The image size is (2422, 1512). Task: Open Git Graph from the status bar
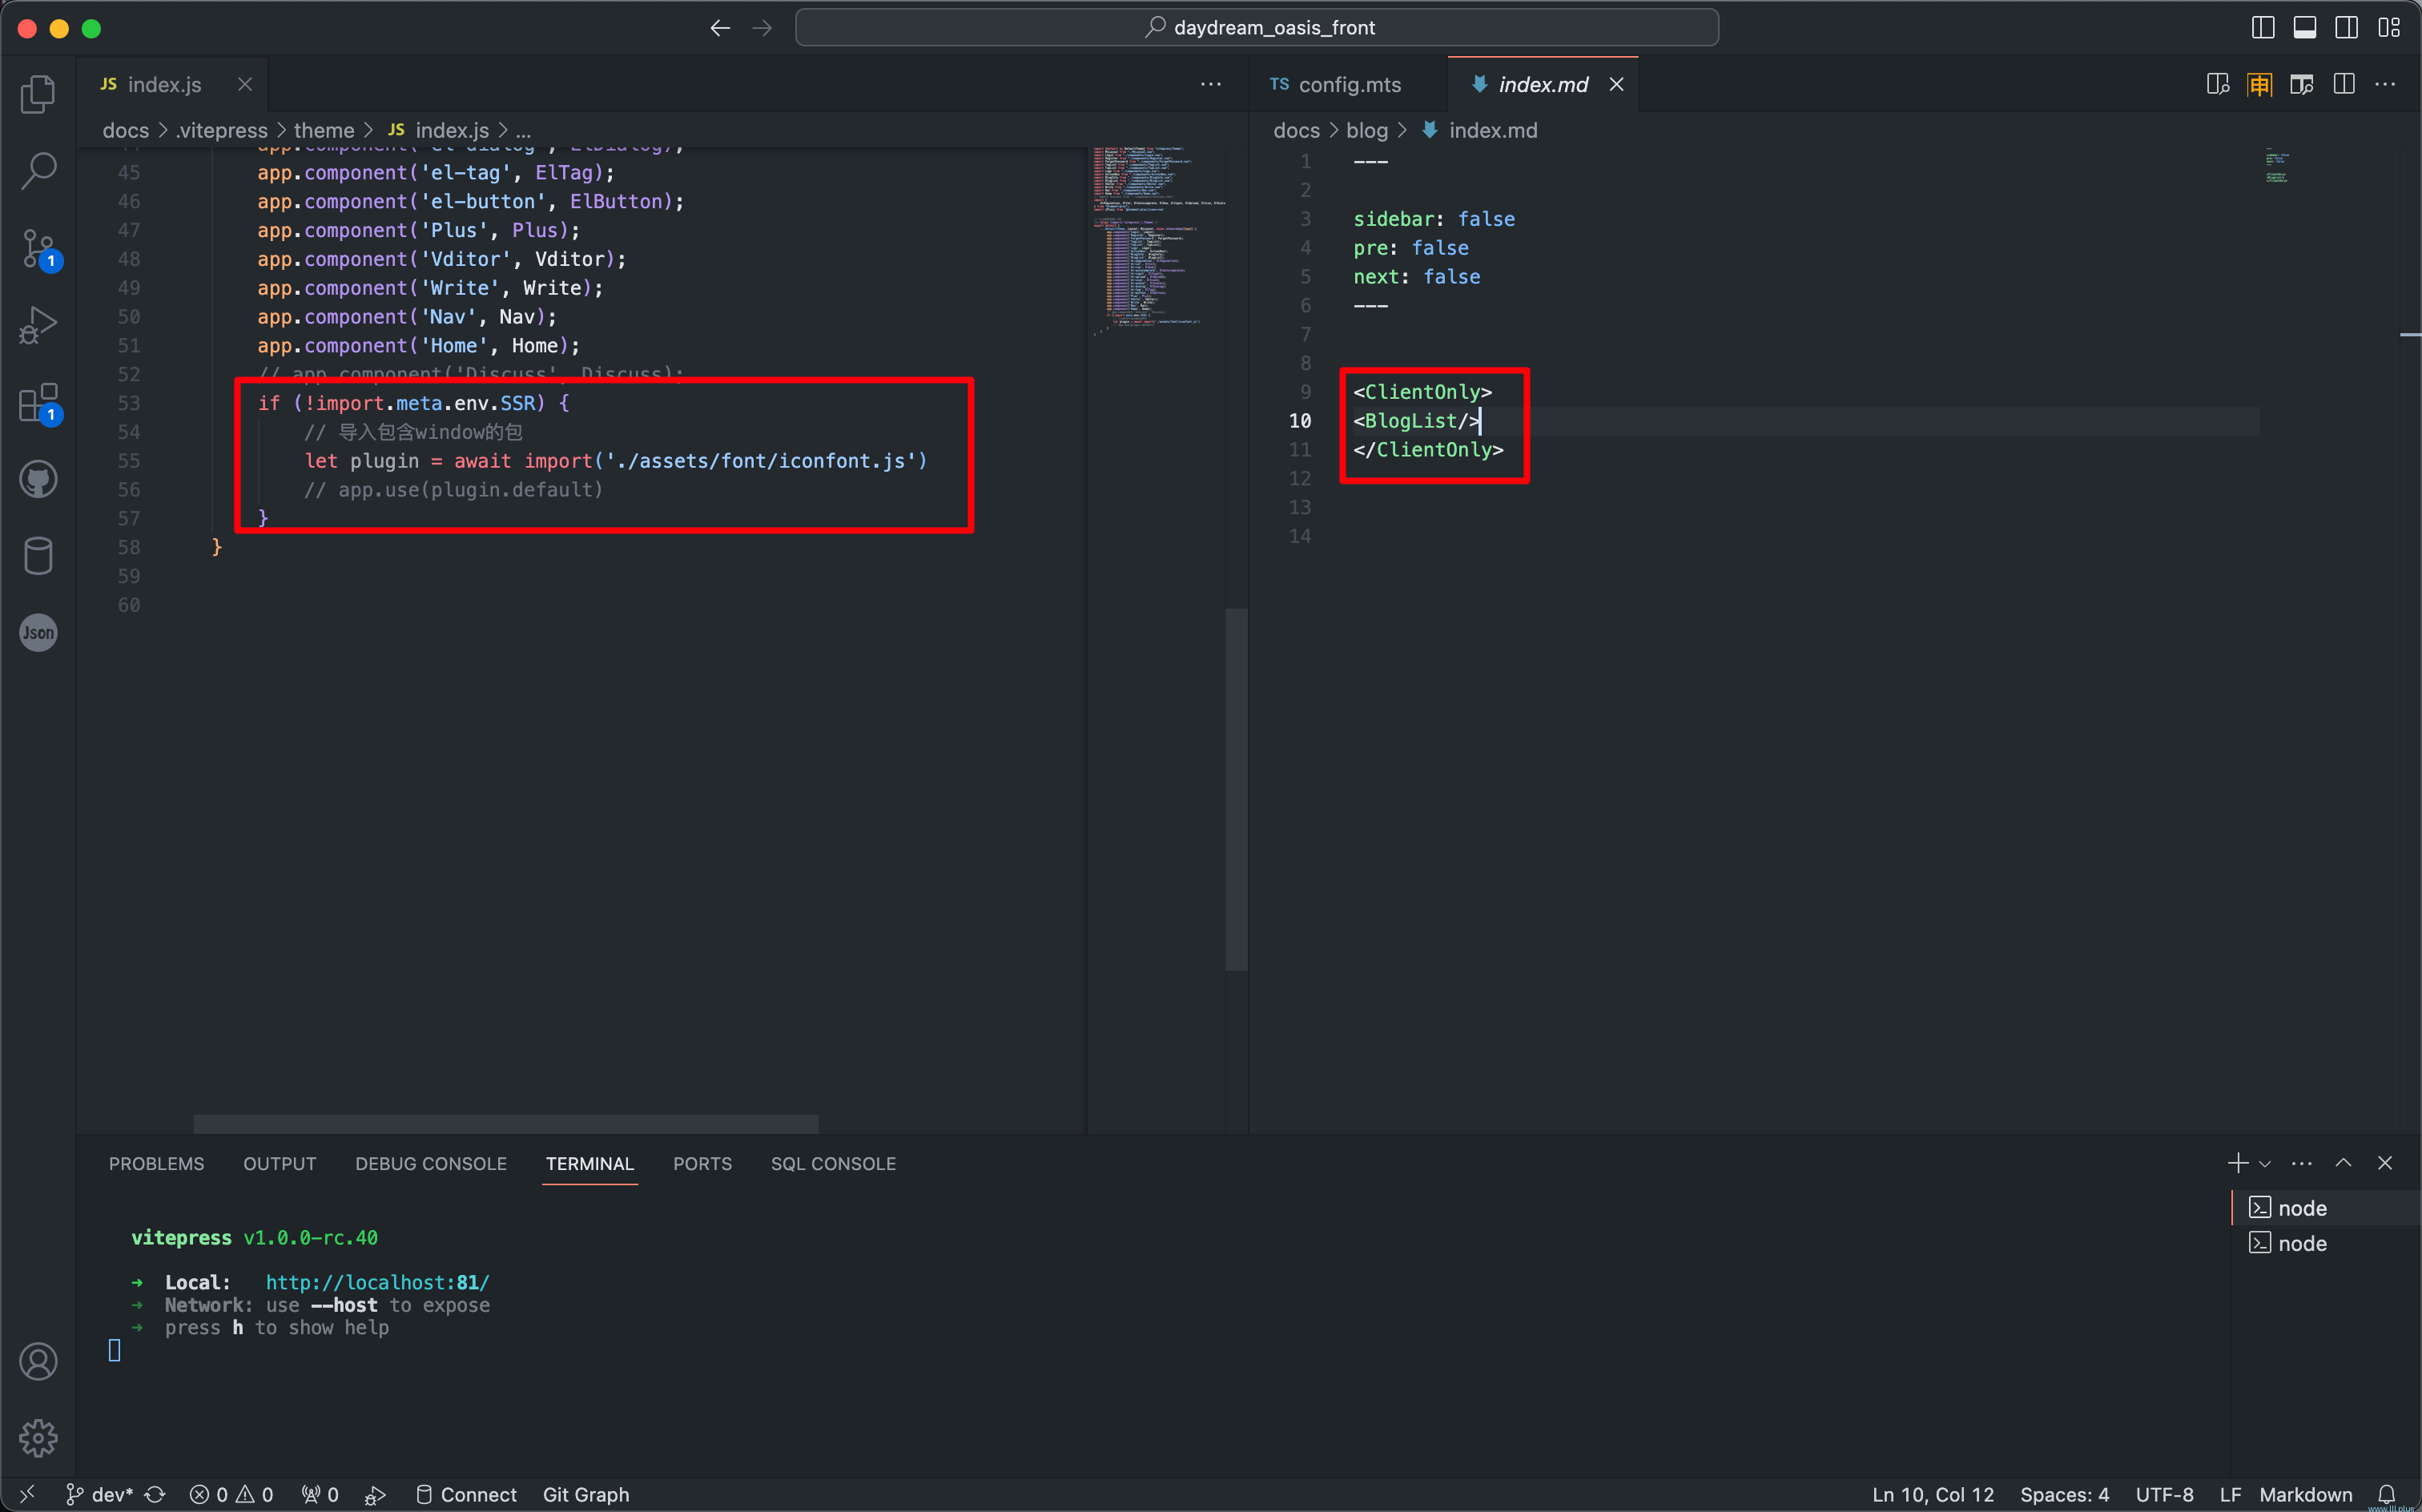coord(586,1494)
